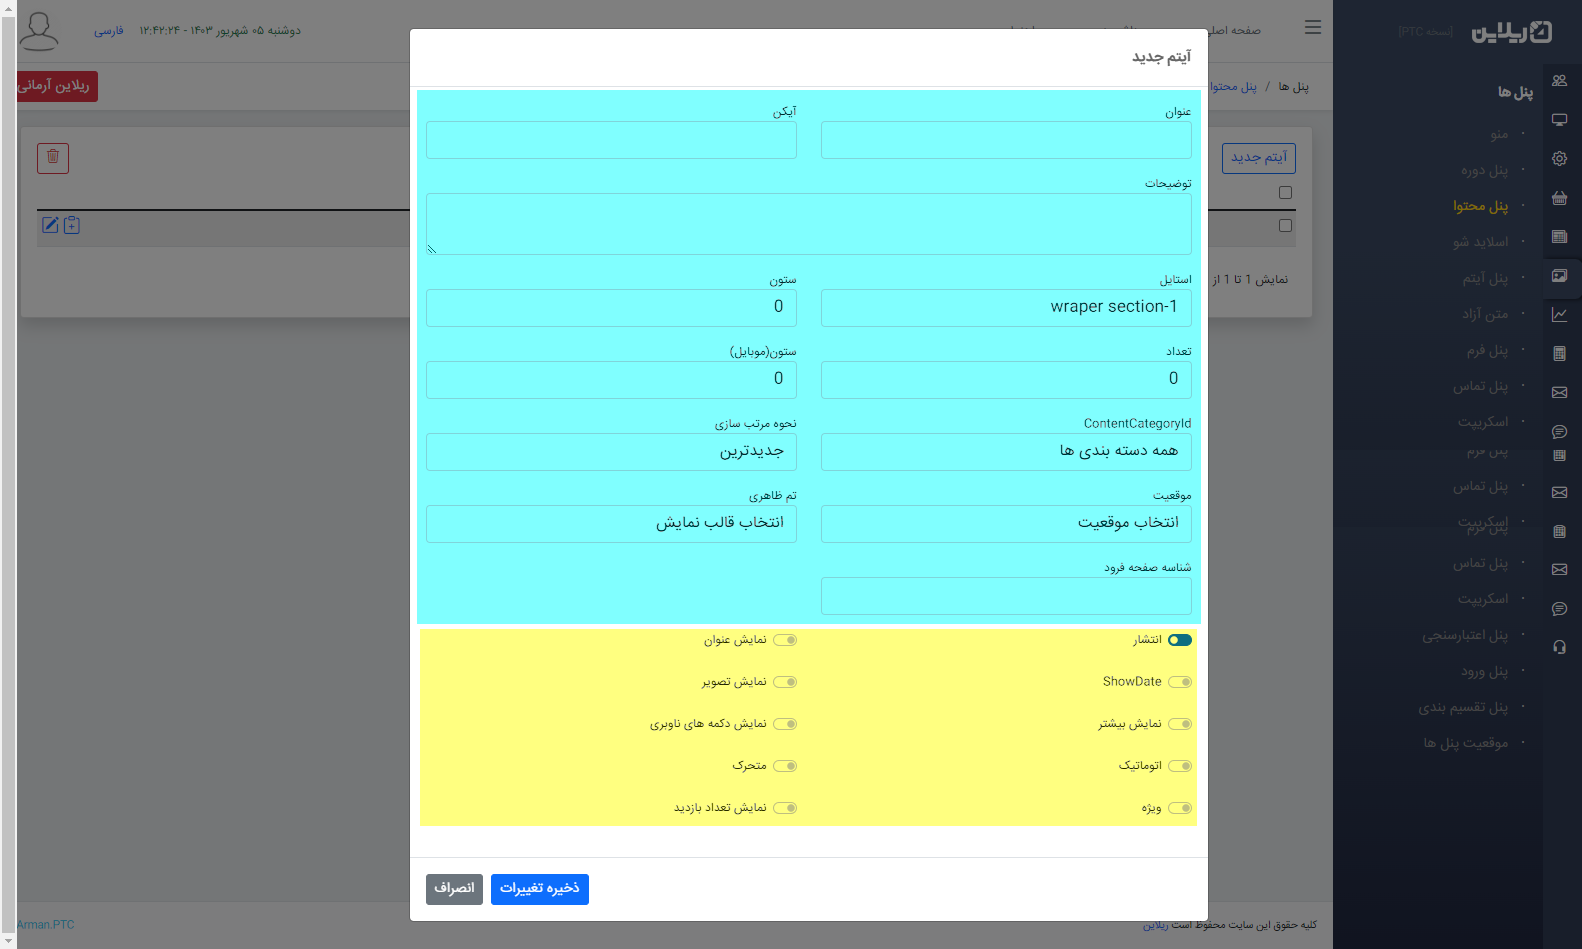1582x949 pixels.
Task: Click the انصراف cancel button
Action: click(454, 889)
